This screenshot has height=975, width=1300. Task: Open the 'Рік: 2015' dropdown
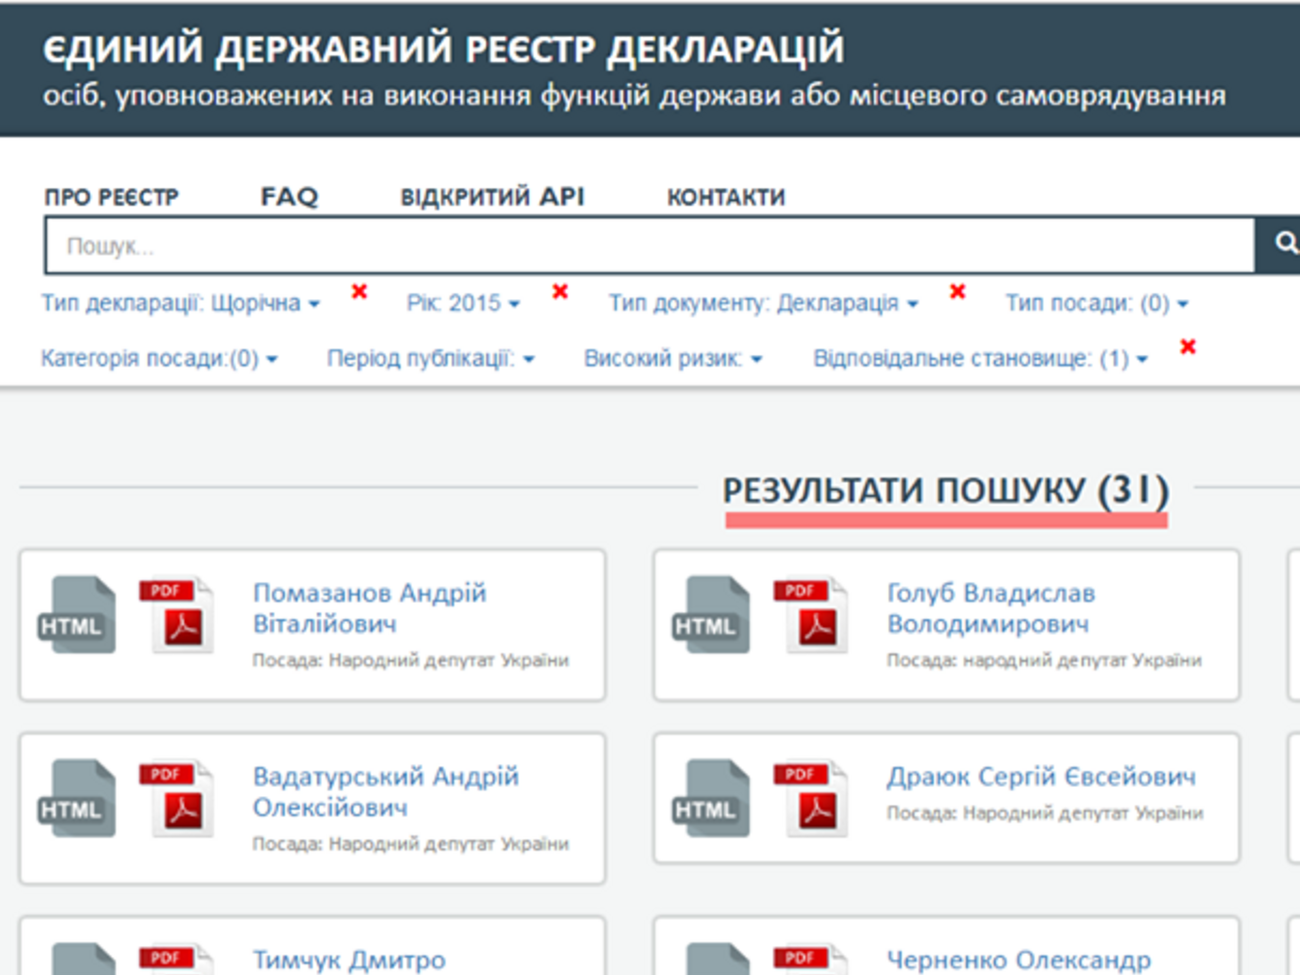tap(463, 303)
